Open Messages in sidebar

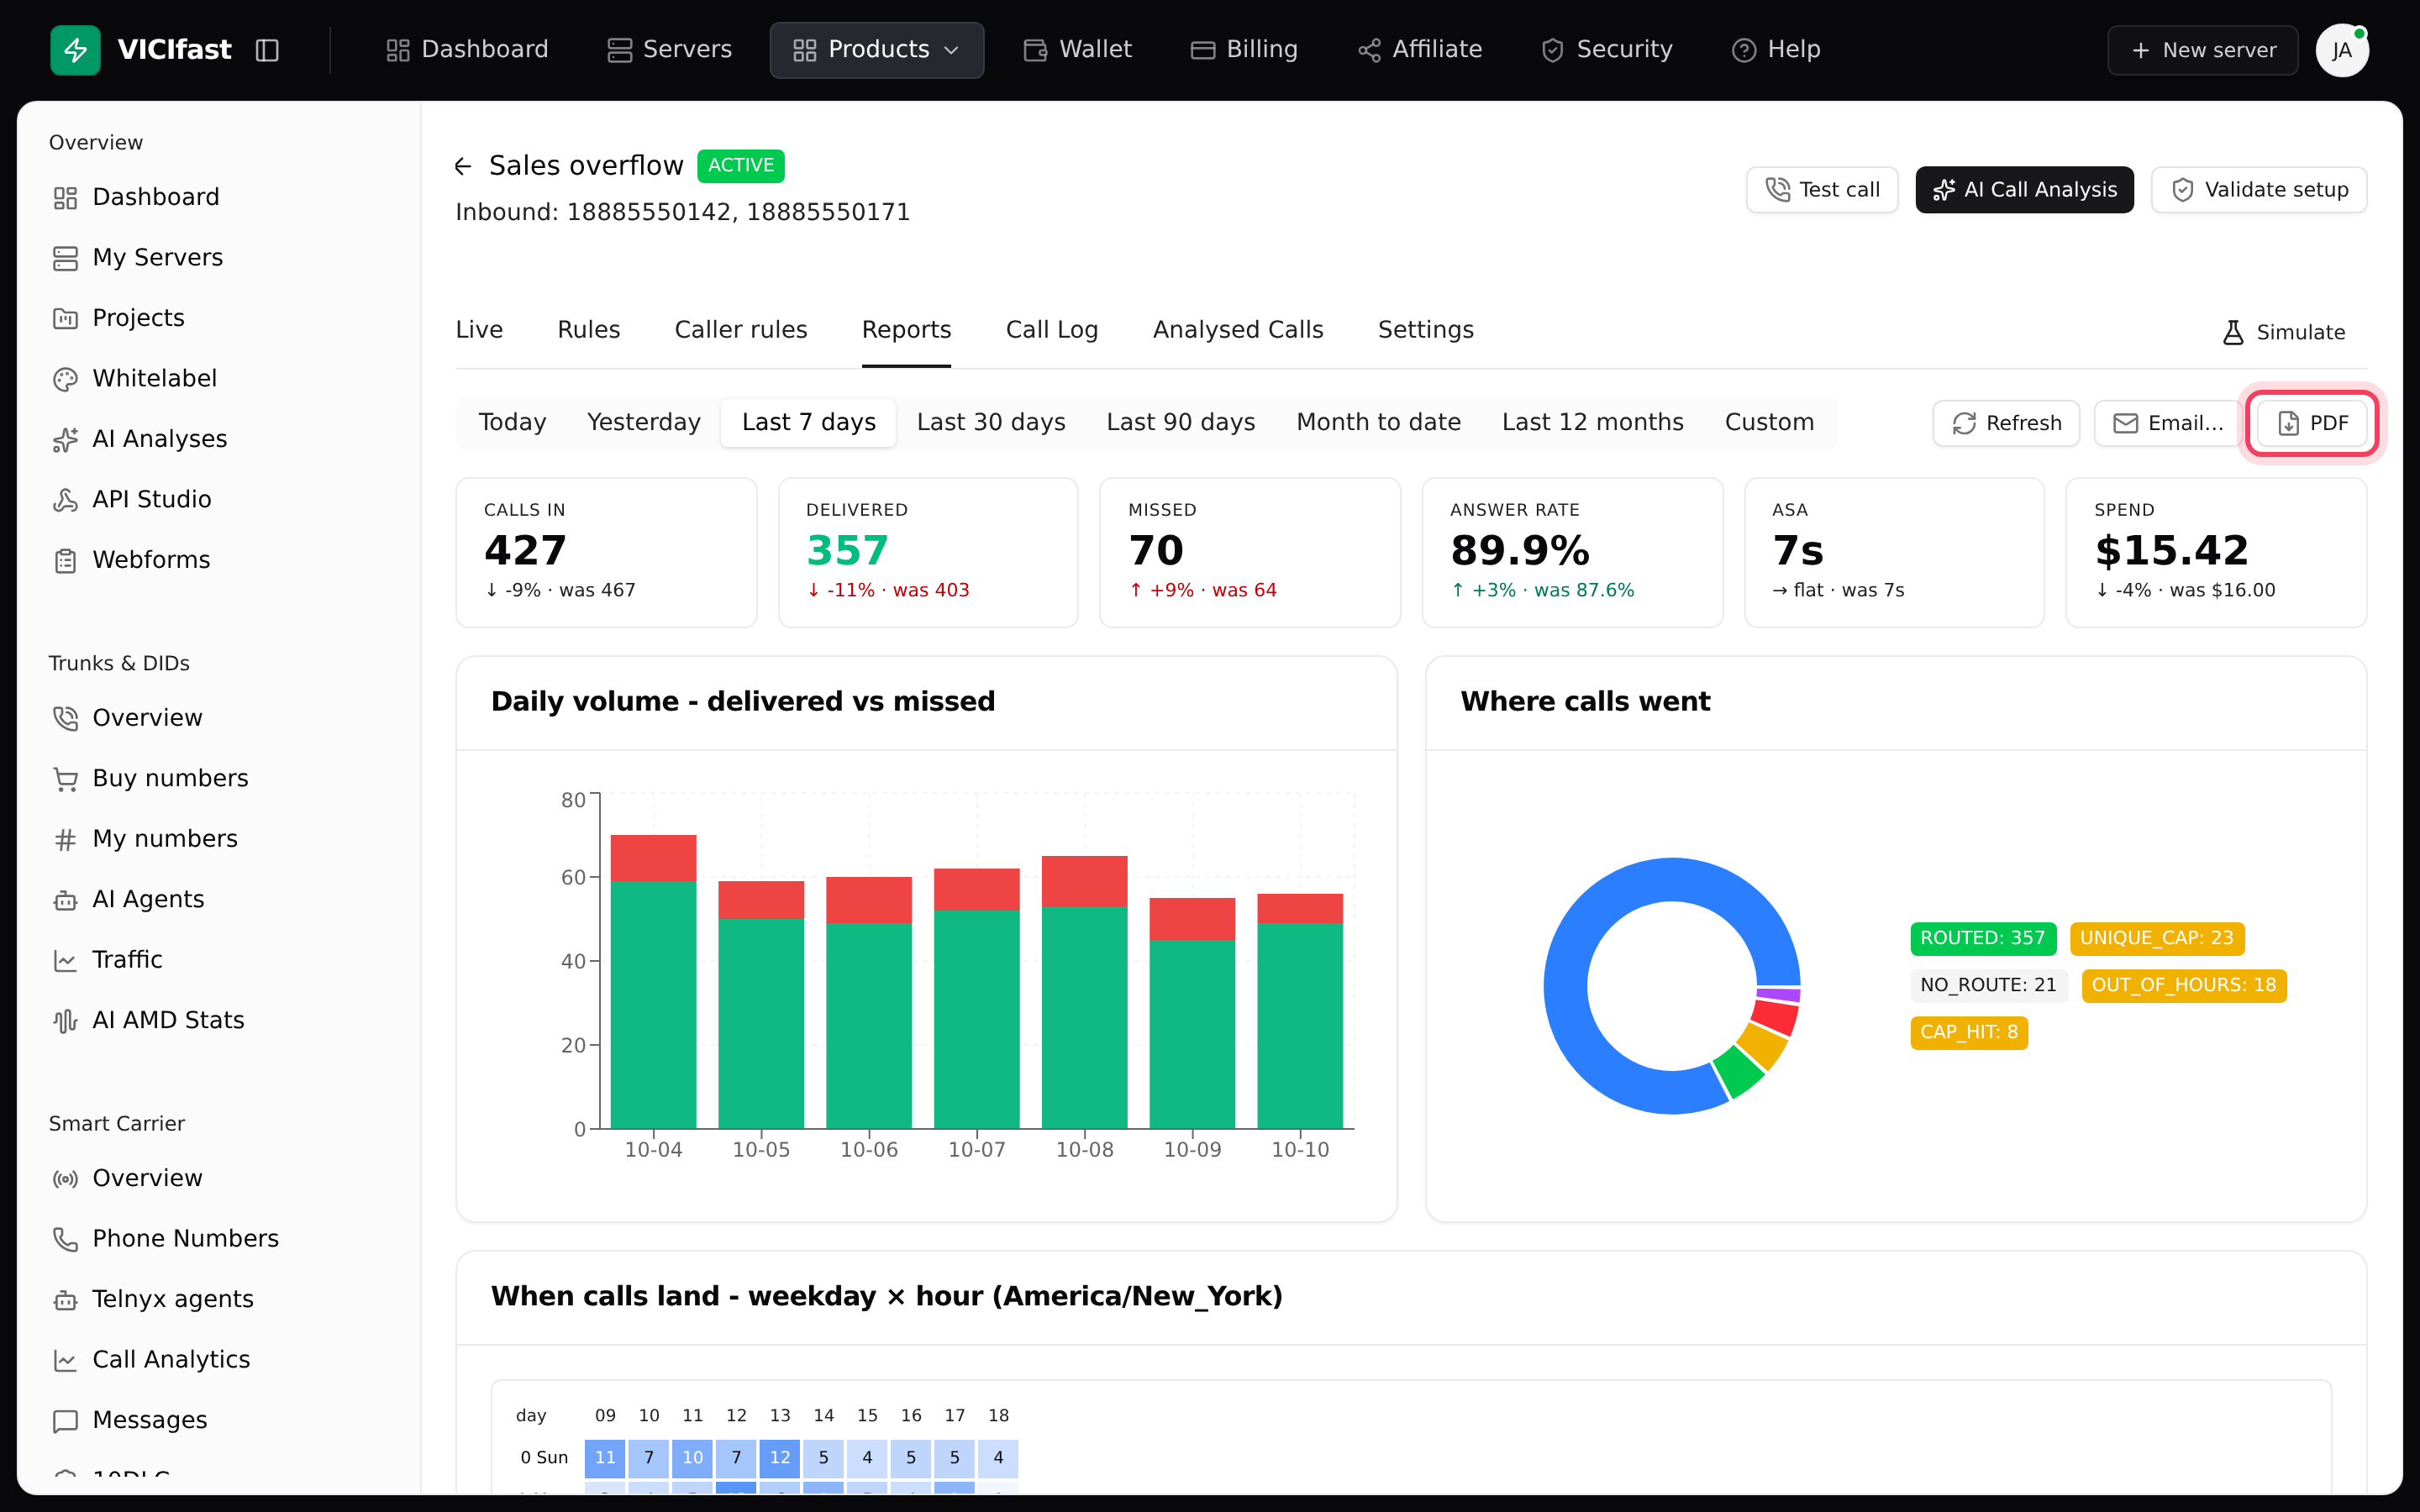coord(219,1421)
